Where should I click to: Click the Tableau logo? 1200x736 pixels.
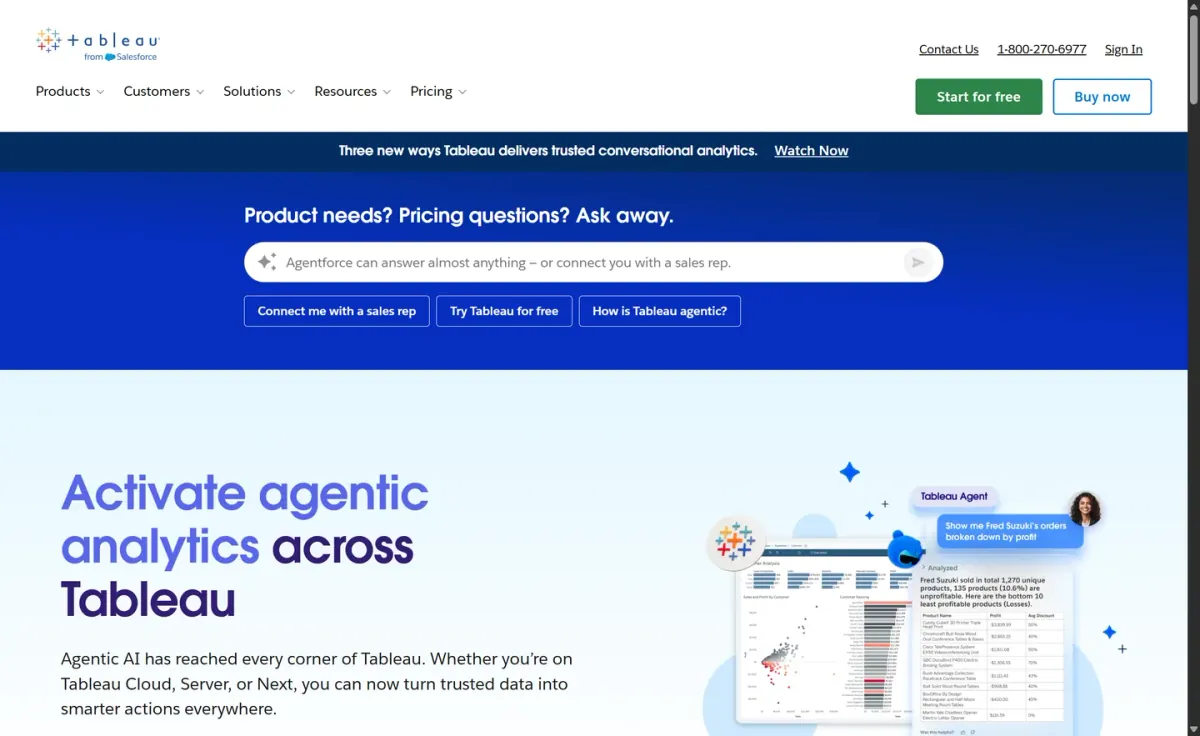[x=97, y=44]
